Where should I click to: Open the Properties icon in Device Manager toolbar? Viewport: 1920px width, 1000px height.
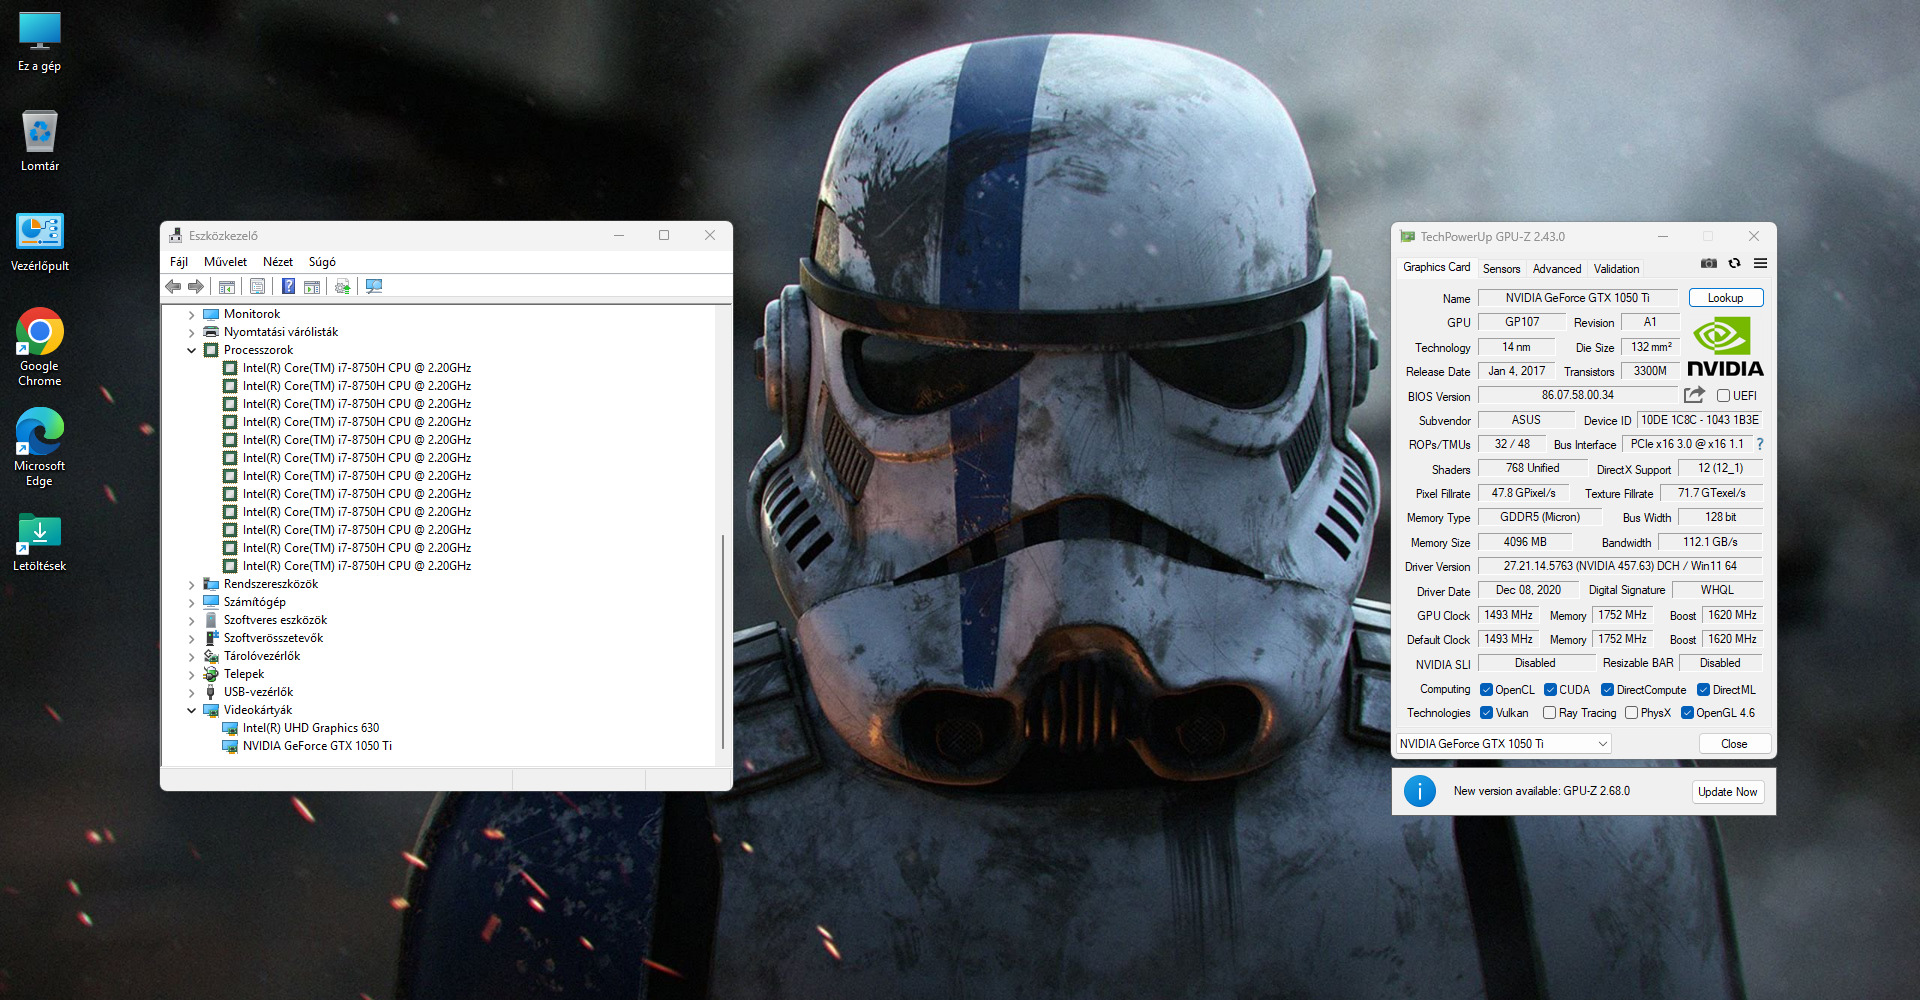[x=257, y=287]
